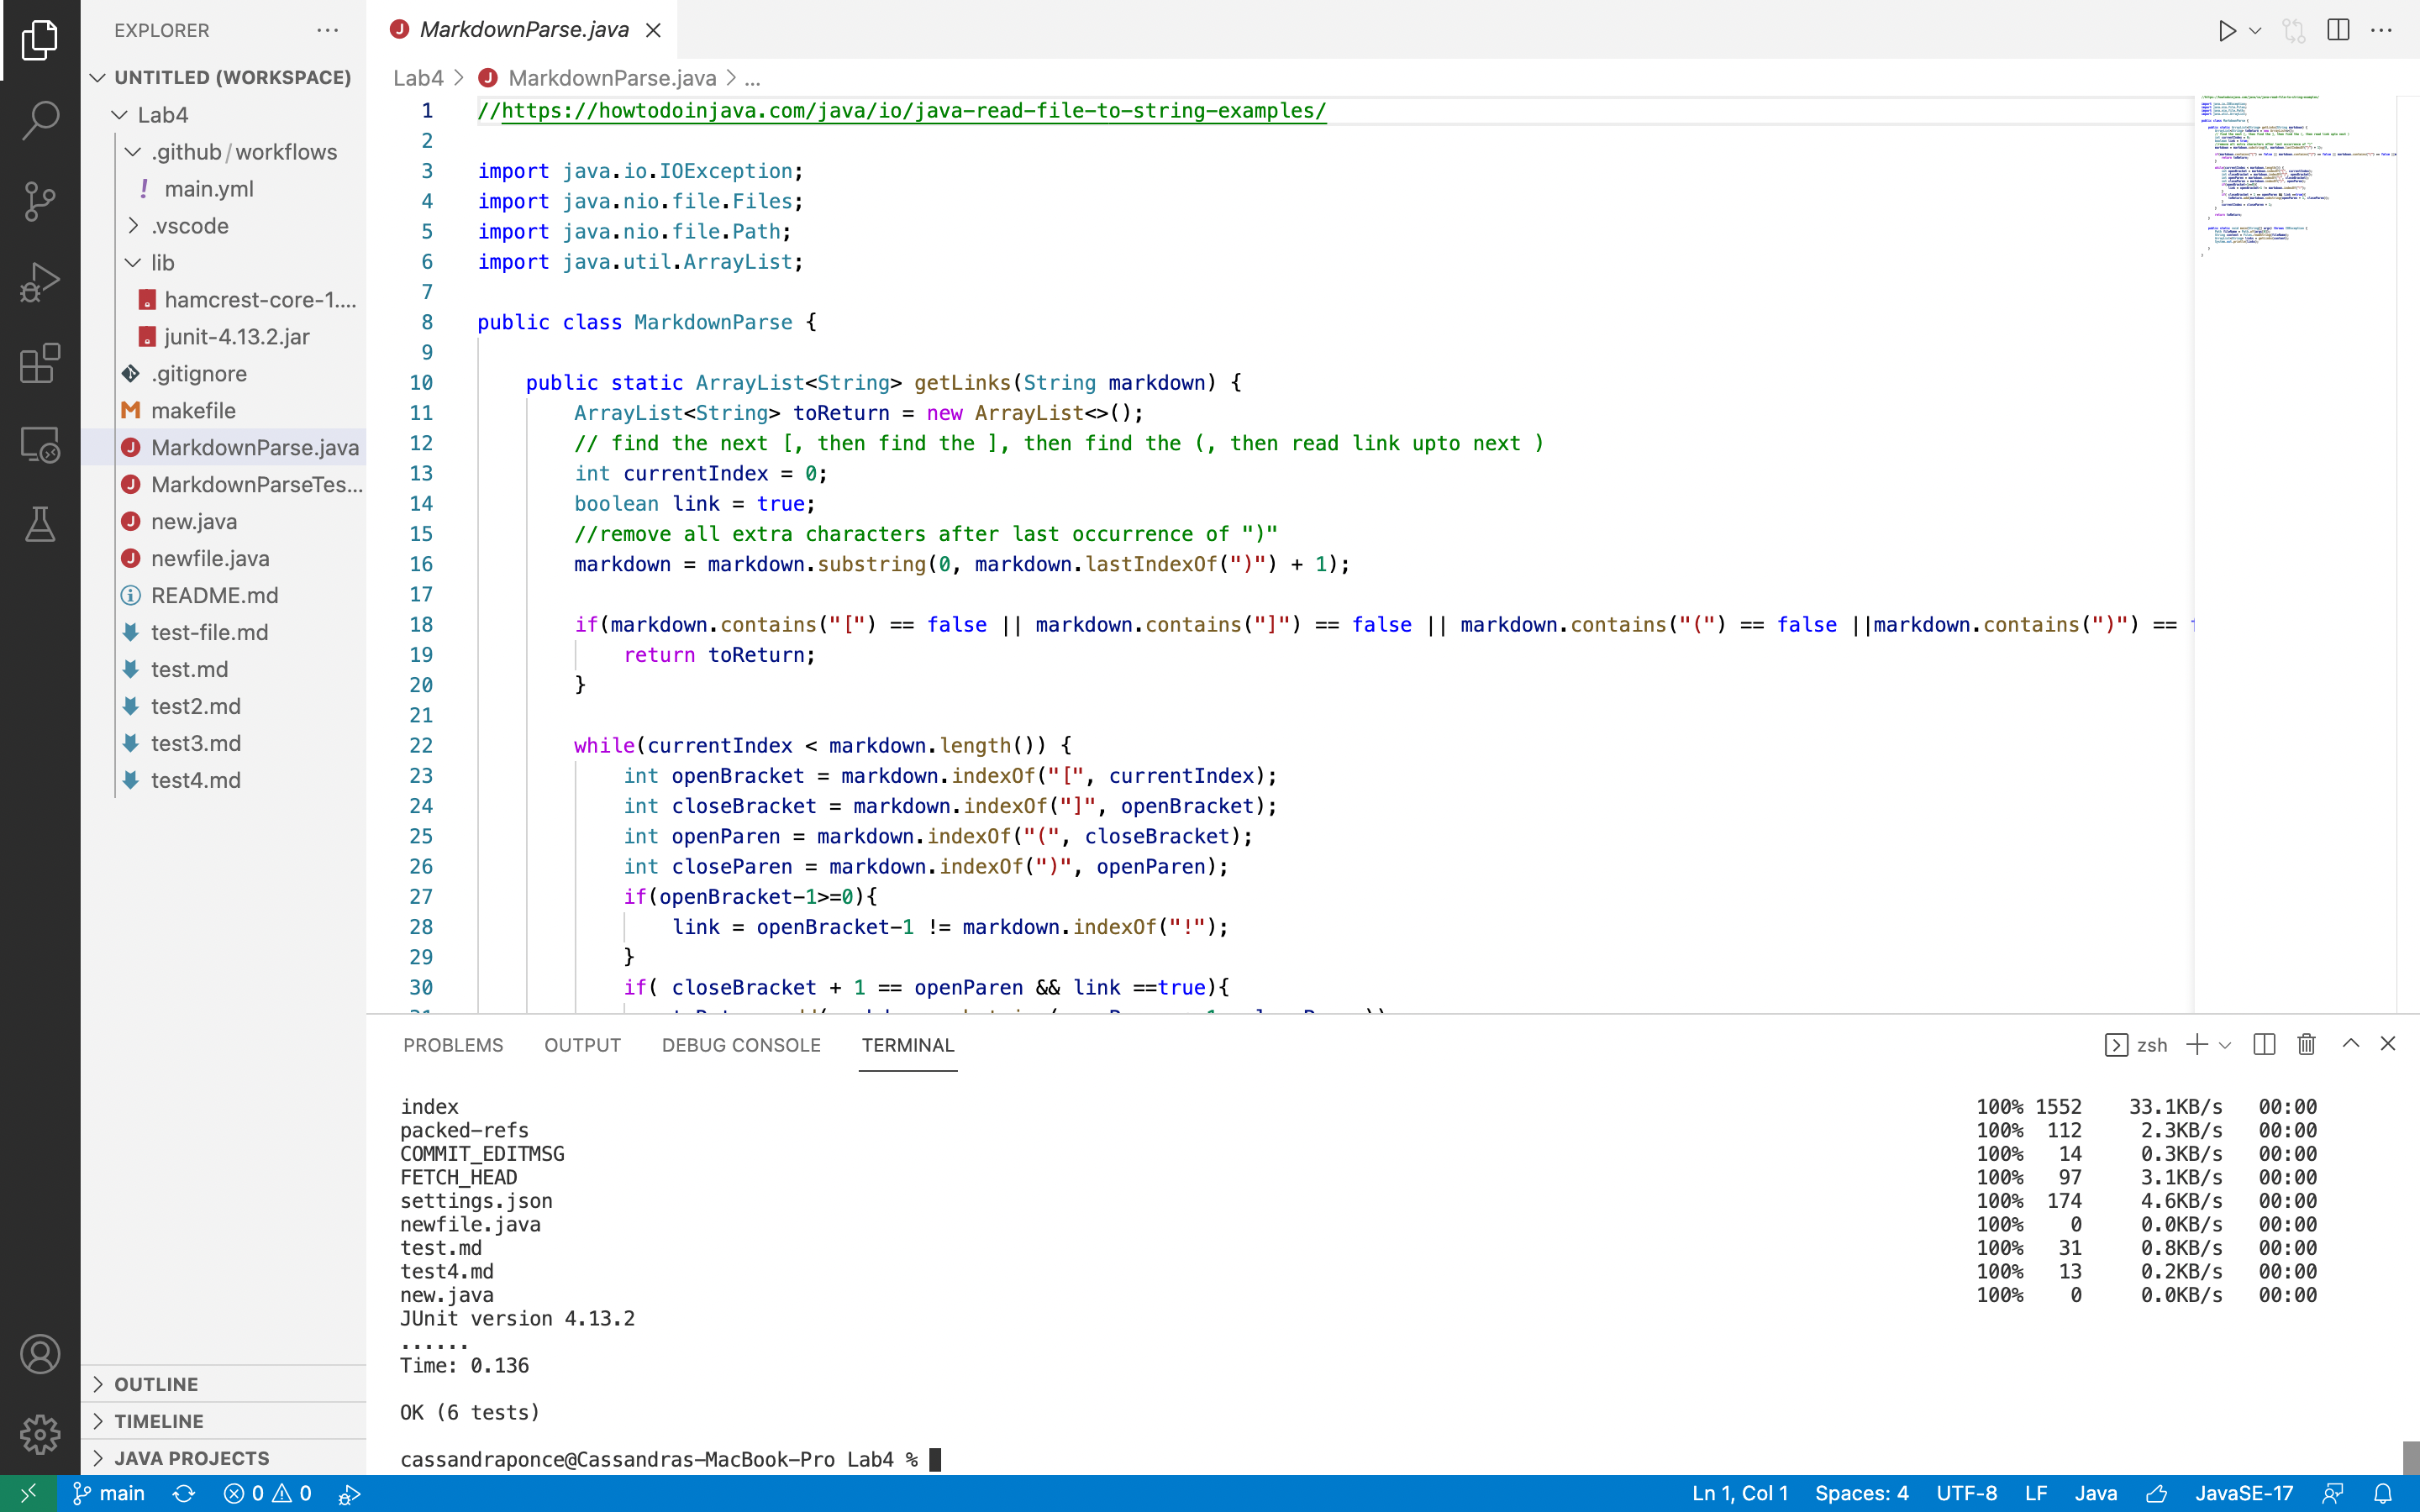Close the terminal panel

(x=2388, y=1044)
